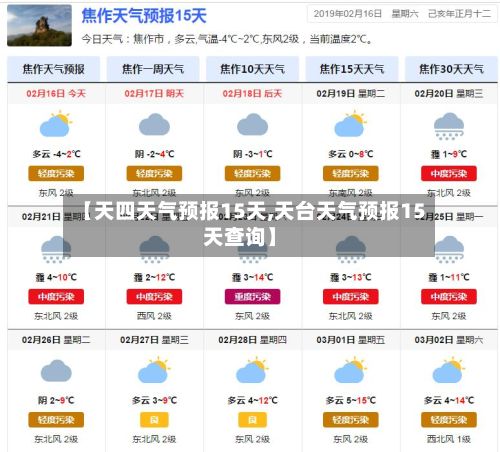Switch to the 焦作30天天气 tab
The image size is (500, 452).
point(451,69)
